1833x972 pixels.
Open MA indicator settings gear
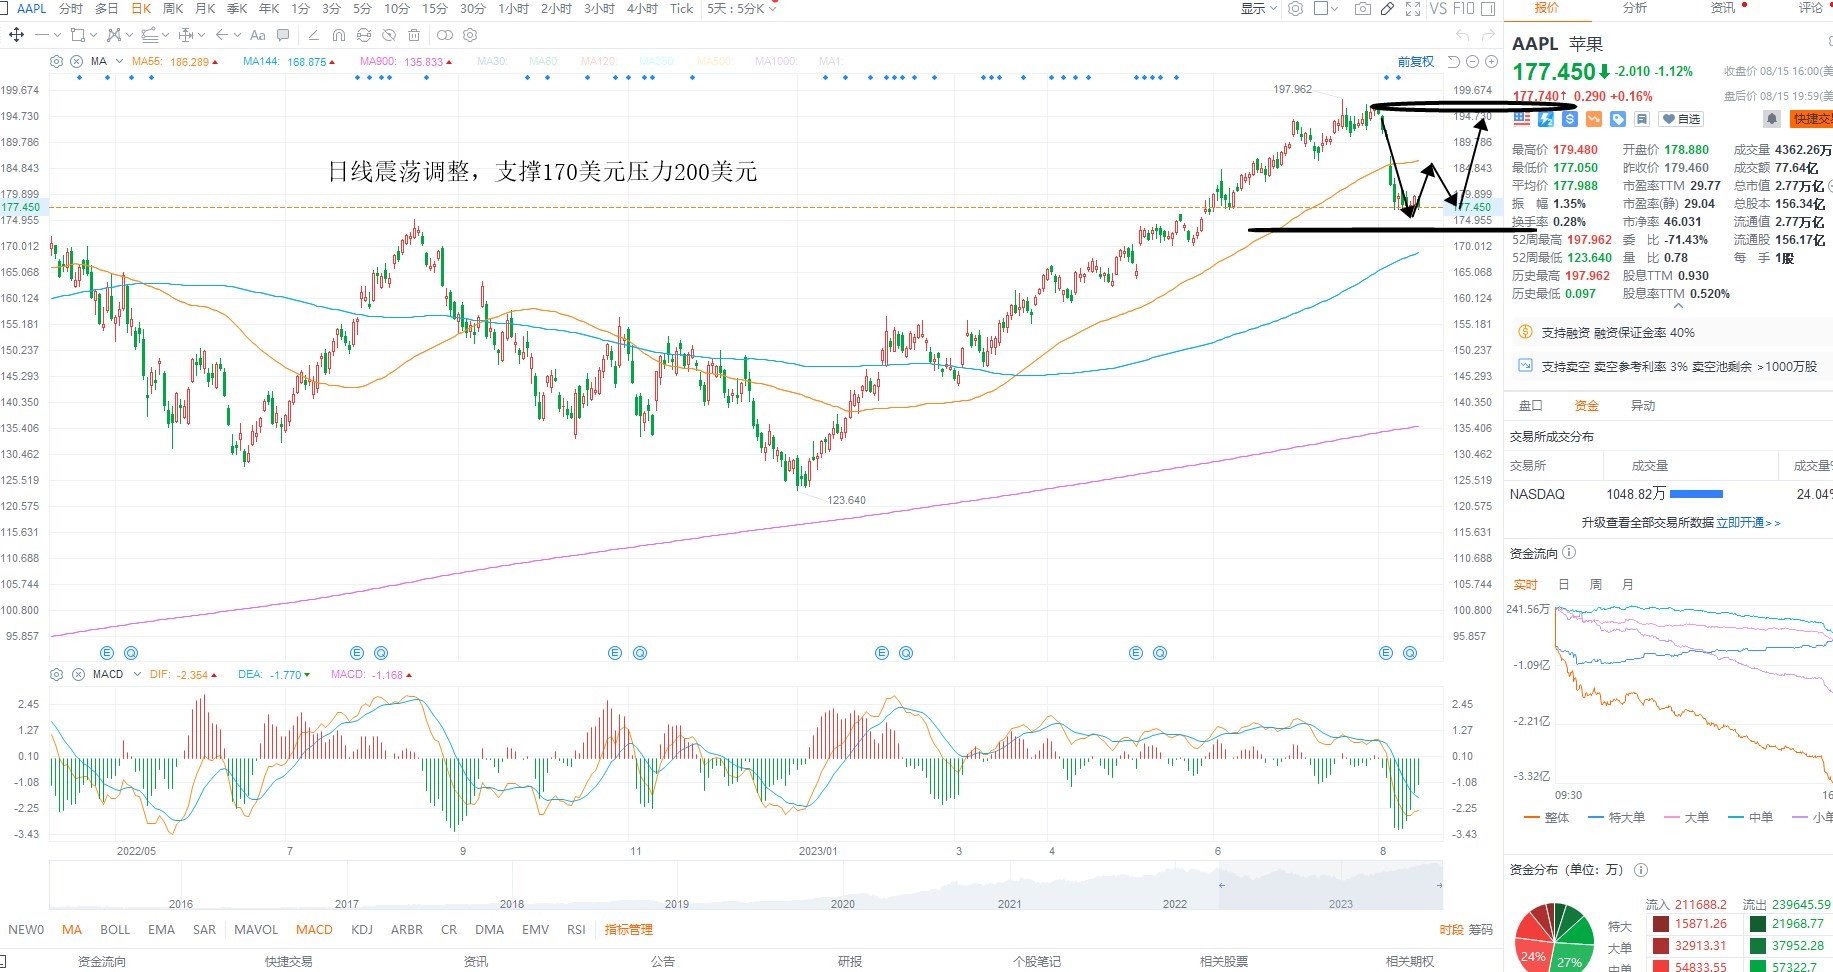click(x=56, y=62)
